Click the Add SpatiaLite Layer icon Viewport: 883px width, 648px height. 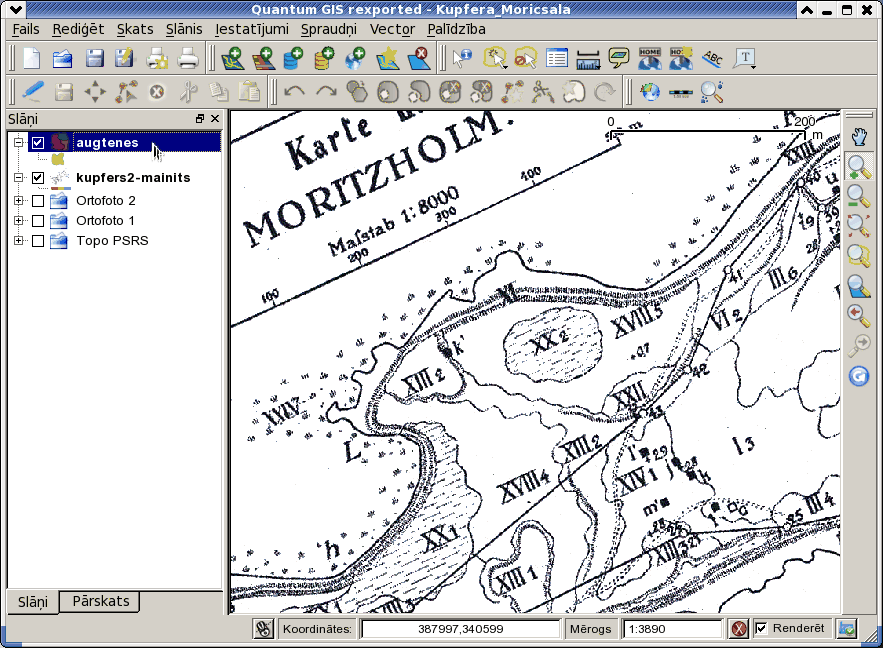pos(324,59)
